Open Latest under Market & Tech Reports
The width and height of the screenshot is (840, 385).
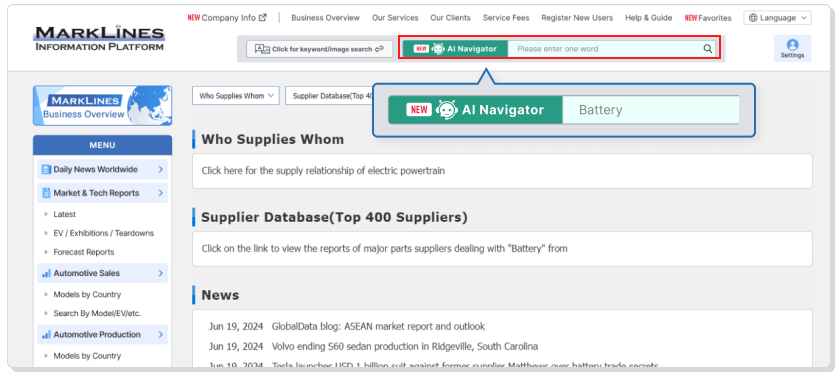(x=64, y=214)
